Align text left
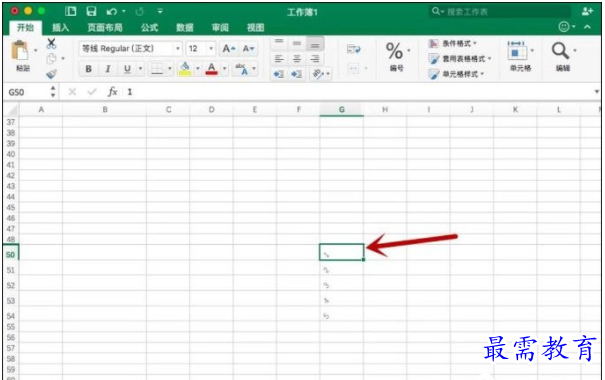 pos(279,59)
